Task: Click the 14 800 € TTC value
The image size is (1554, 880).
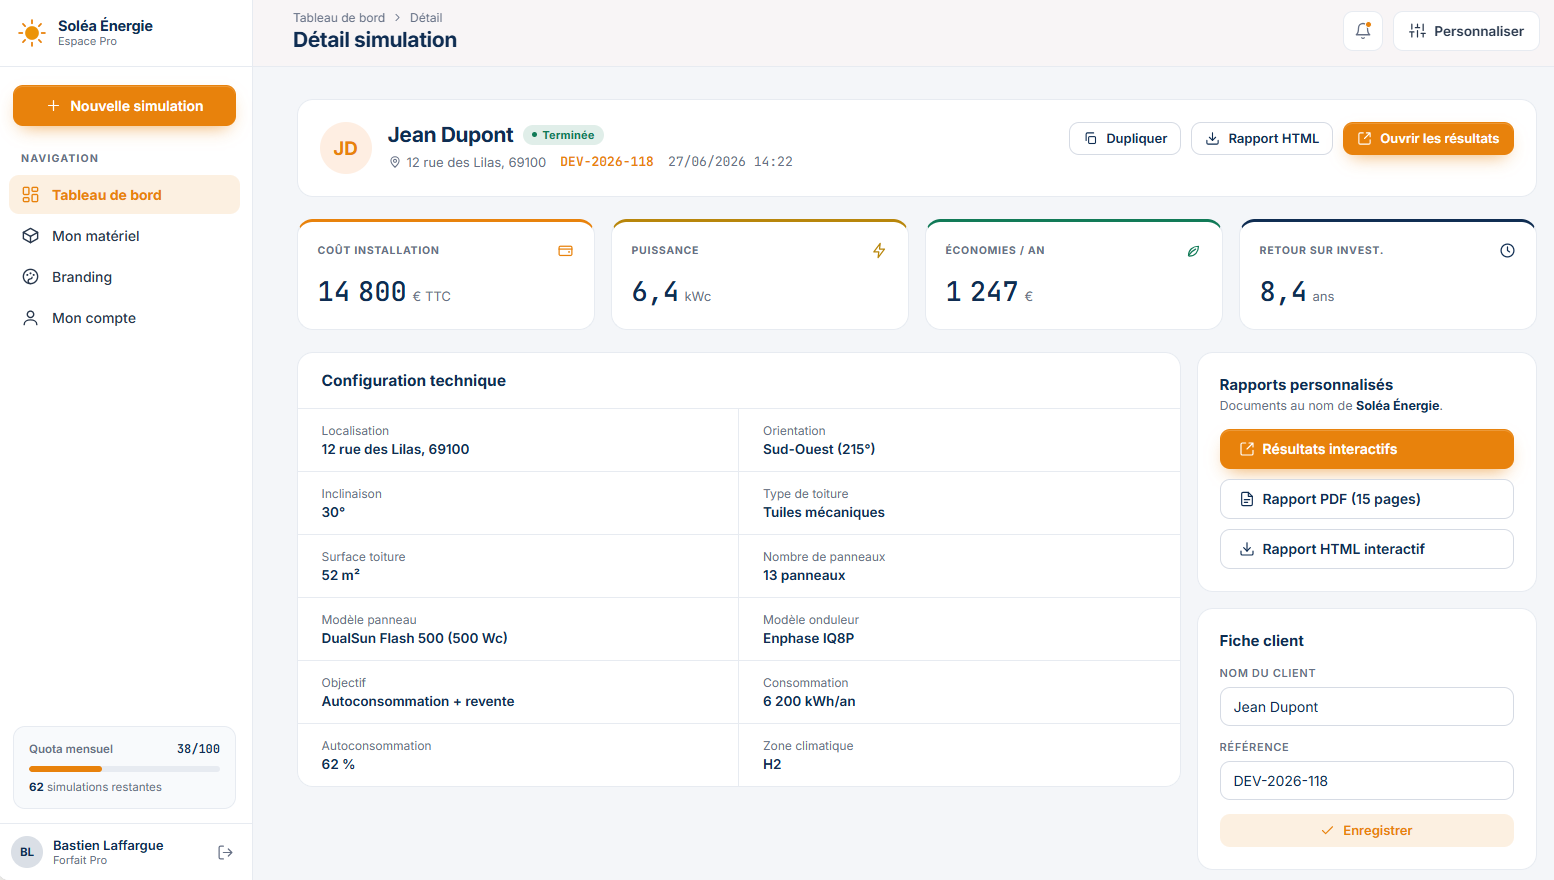Action: (x=384, y=292)
